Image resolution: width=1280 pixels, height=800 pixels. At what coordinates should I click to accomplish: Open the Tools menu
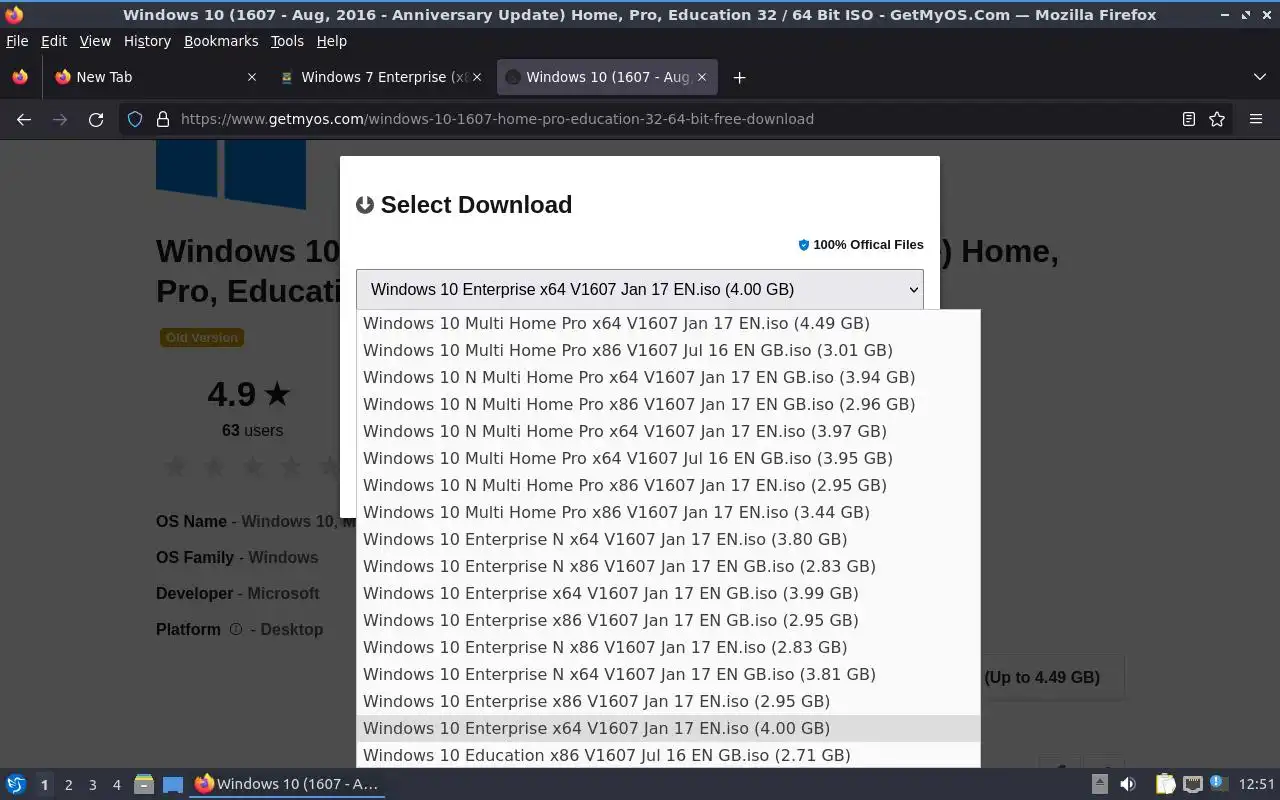[x=287, y=41]
